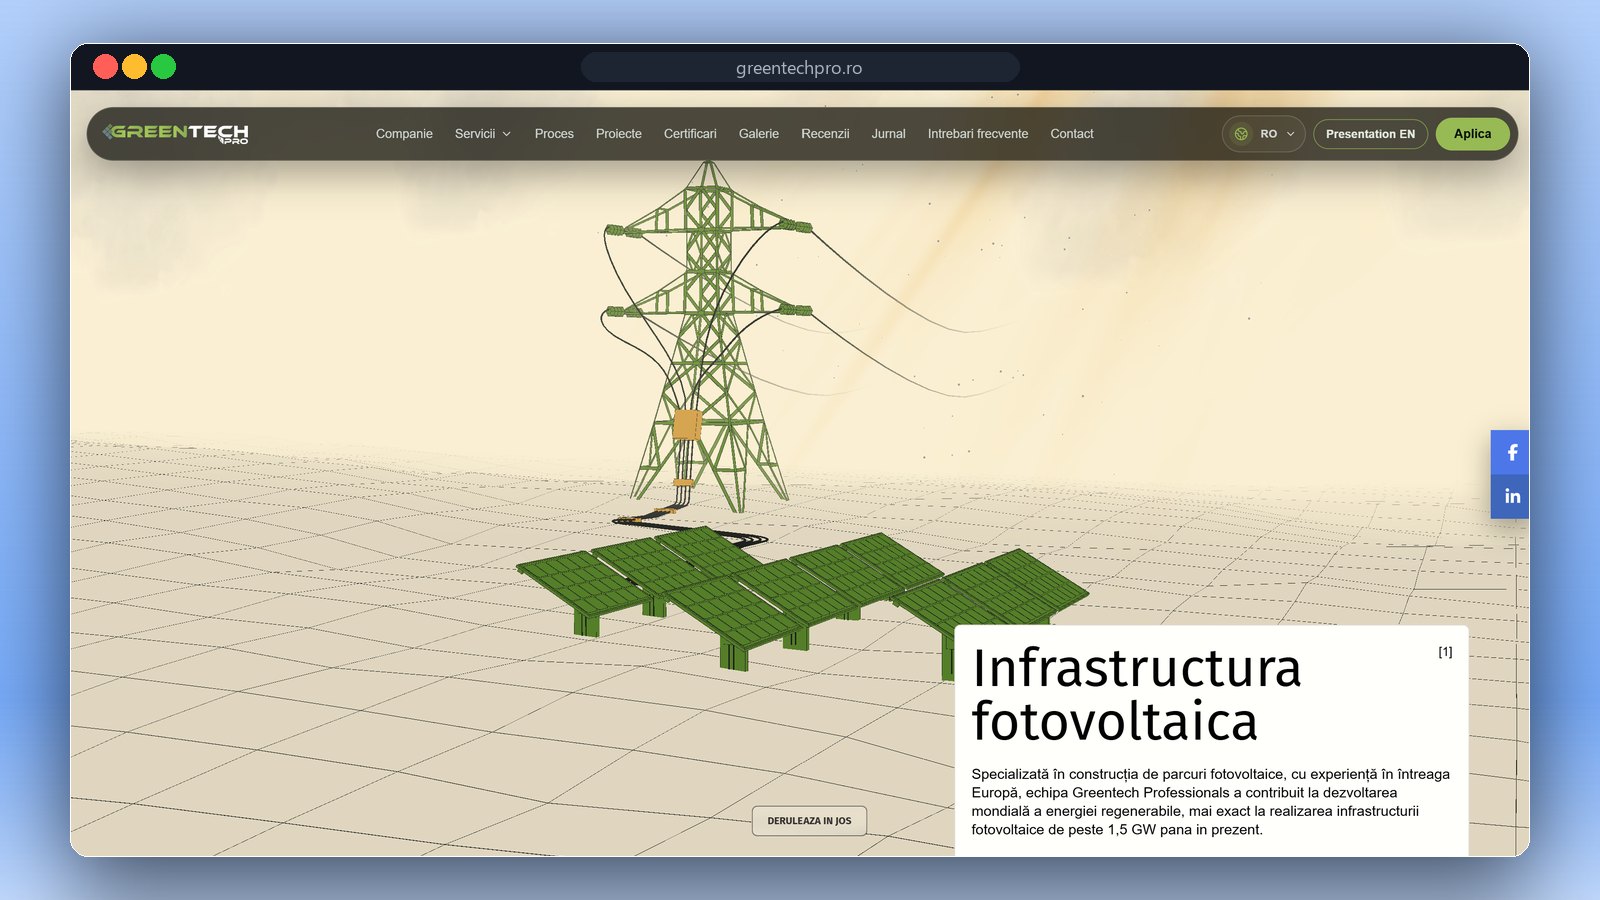
Task: Click the Facebook icon on the side
Action: click(1511, 452)
